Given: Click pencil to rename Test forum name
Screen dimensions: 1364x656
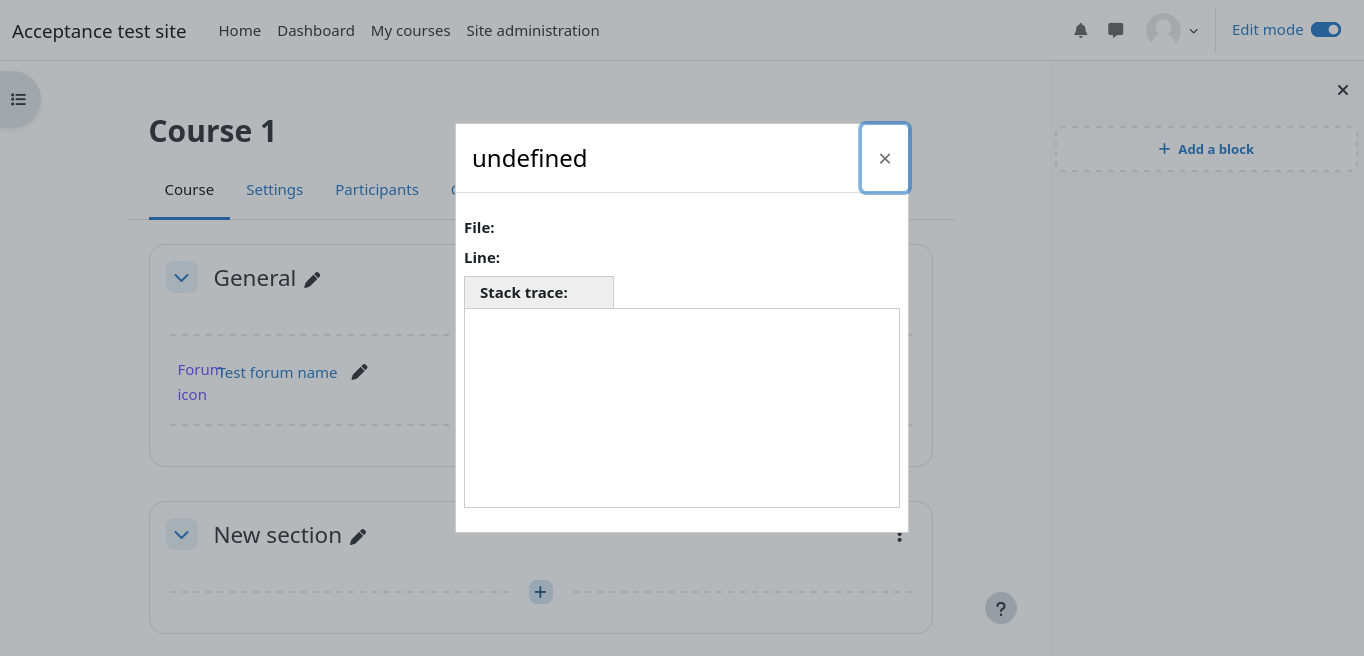Looking at the screenshot, I should click(x=360, y=372).
